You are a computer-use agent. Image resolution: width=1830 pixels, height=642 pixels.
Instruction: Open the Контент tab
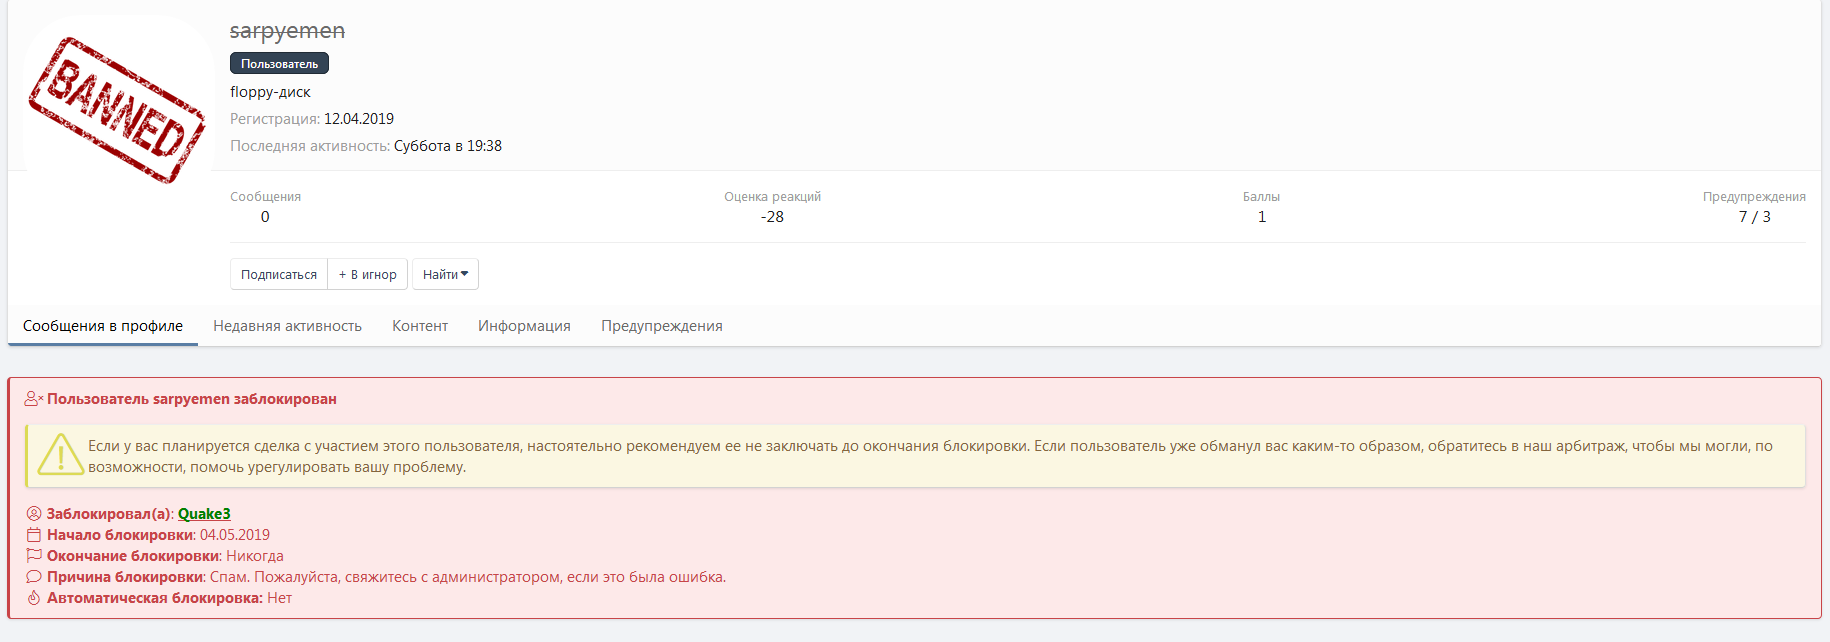click(x=420, y=326)
